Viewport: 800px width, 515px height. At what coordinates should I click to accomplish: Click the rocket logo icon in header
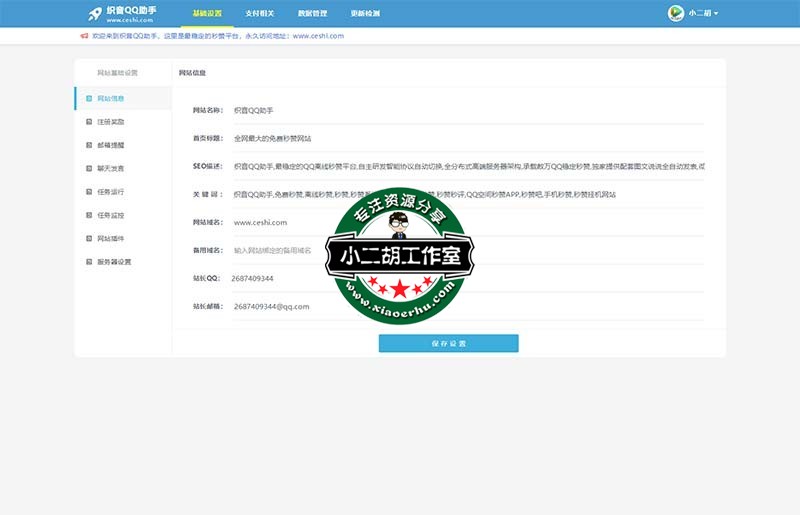click(95, 13)
